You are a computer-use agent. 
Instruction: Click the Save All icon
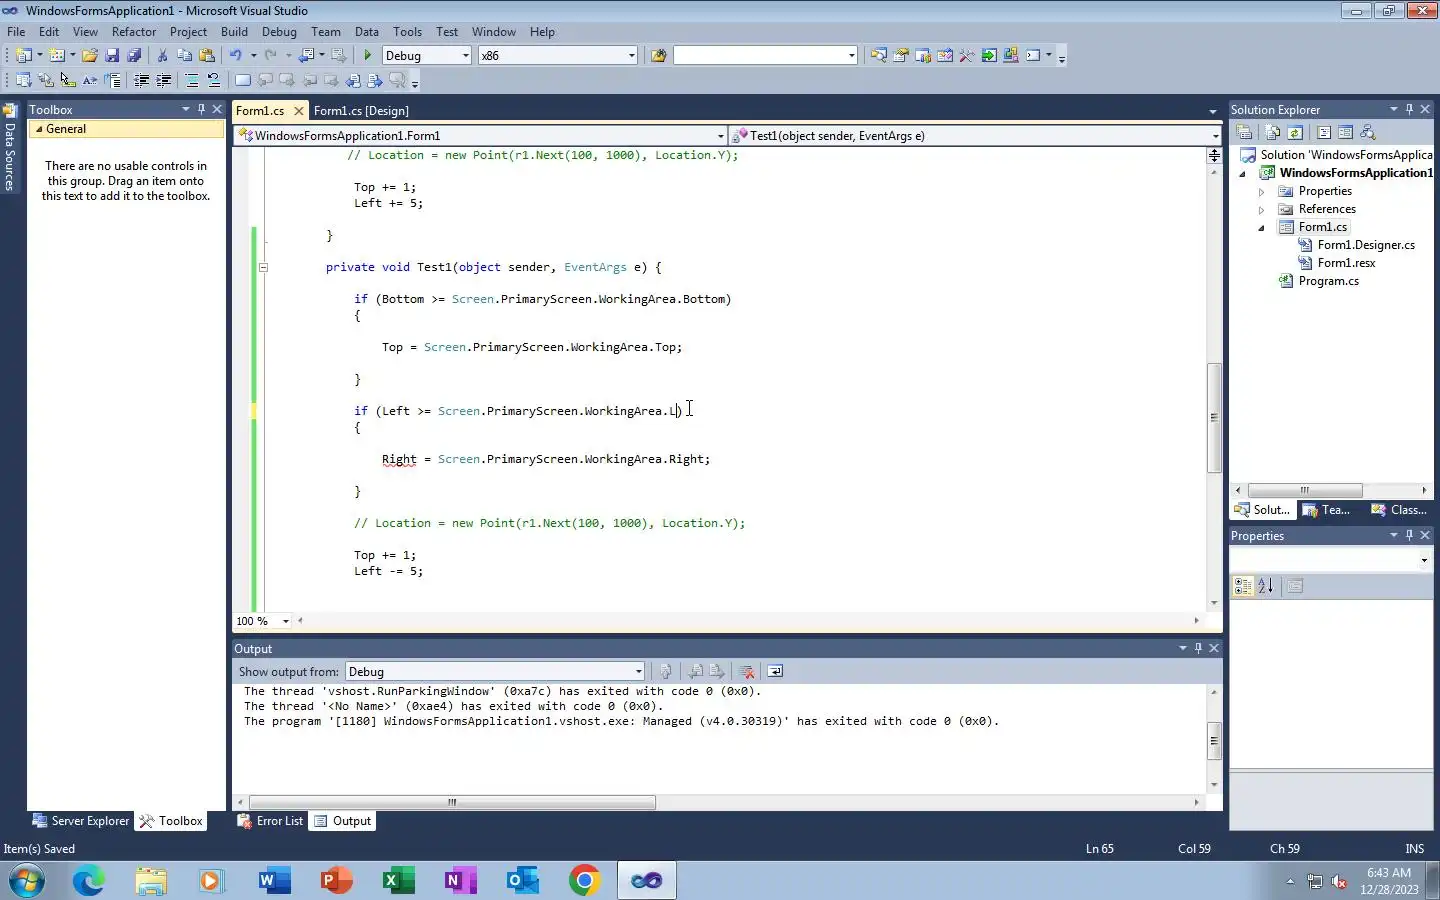click(x=134, y=55)
